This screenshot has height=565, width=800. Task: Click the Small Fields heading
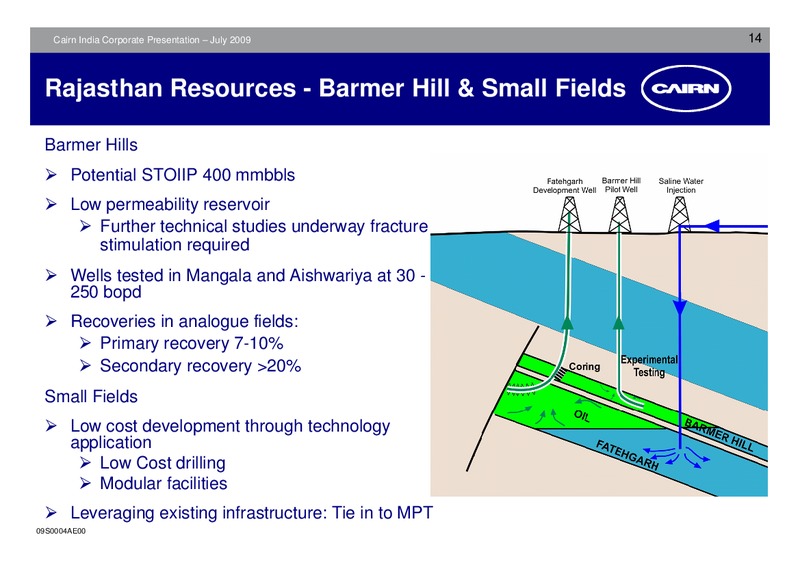pos(91,397)
